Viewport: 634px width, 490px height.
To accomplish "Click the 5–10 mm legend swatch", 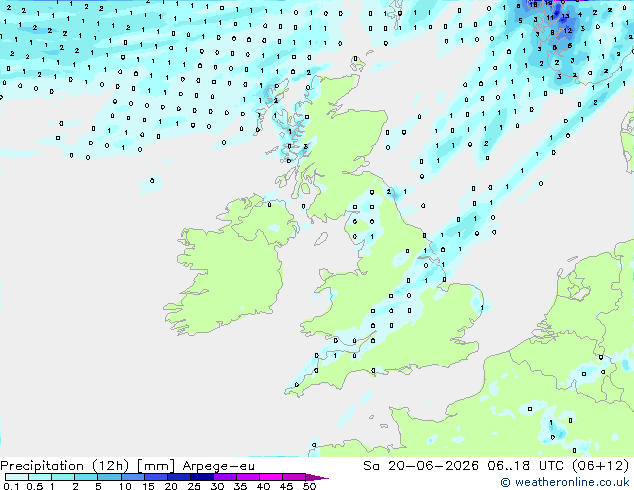I will (109, 477).
